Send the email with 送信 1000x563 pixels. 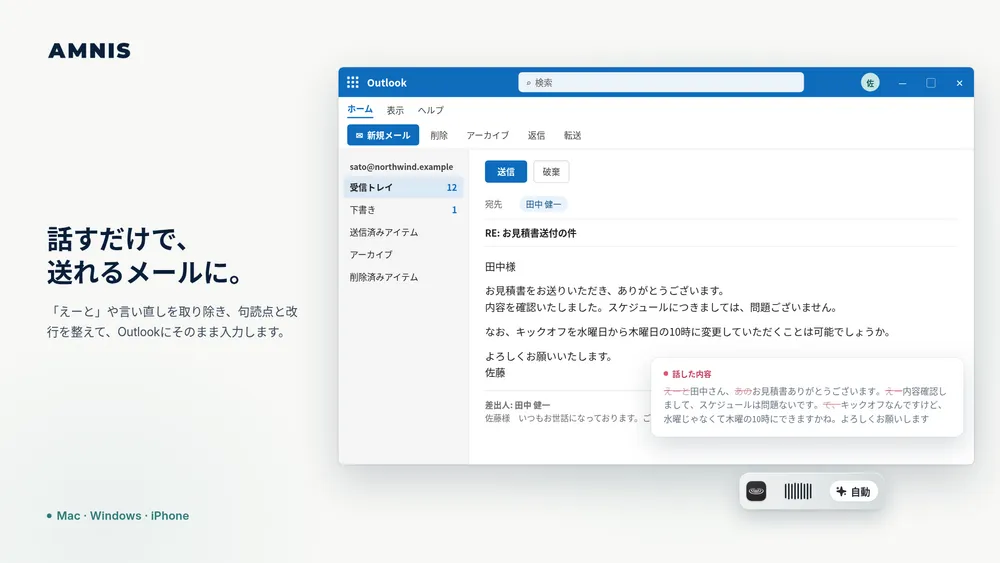pyautogui.click(x=506, y=172)
